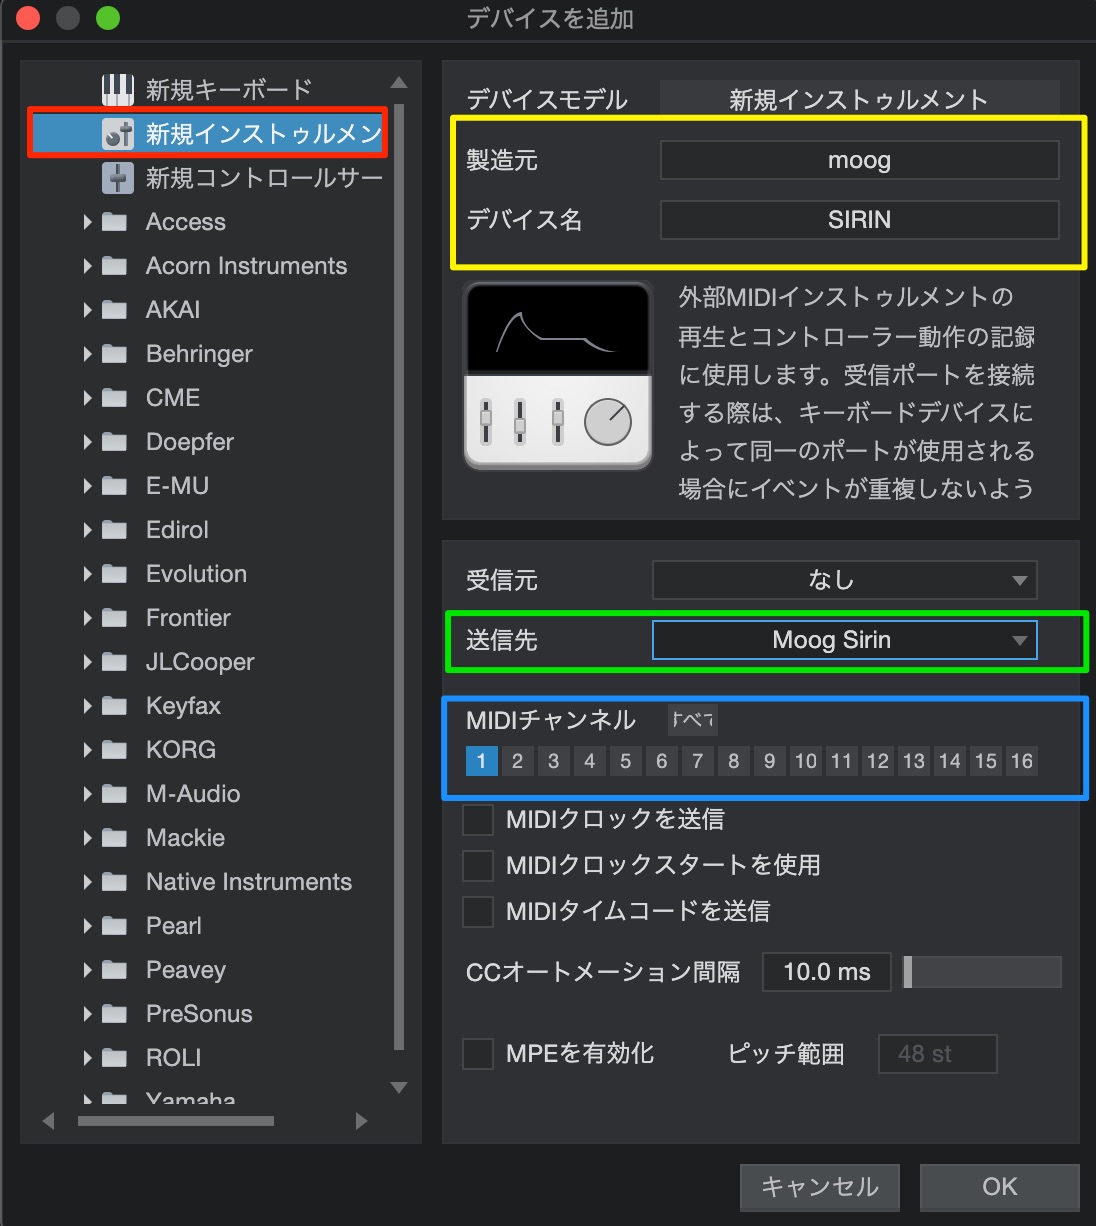Viewport: 1096px width, 1226px height.
Task: Expand the ROLI folder arrow
Action: (x=88, y=1058)
